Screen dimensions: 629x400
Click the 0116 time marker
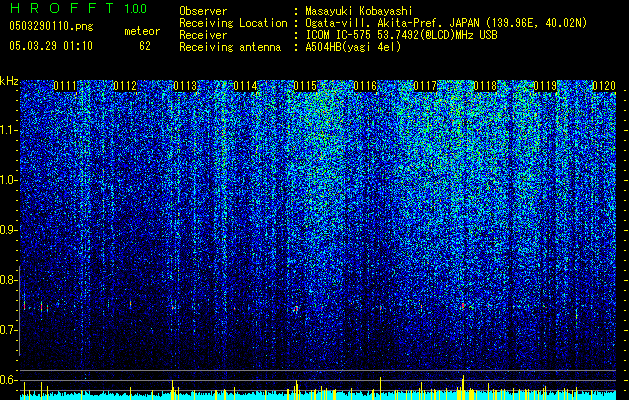(x=365, y=86)
